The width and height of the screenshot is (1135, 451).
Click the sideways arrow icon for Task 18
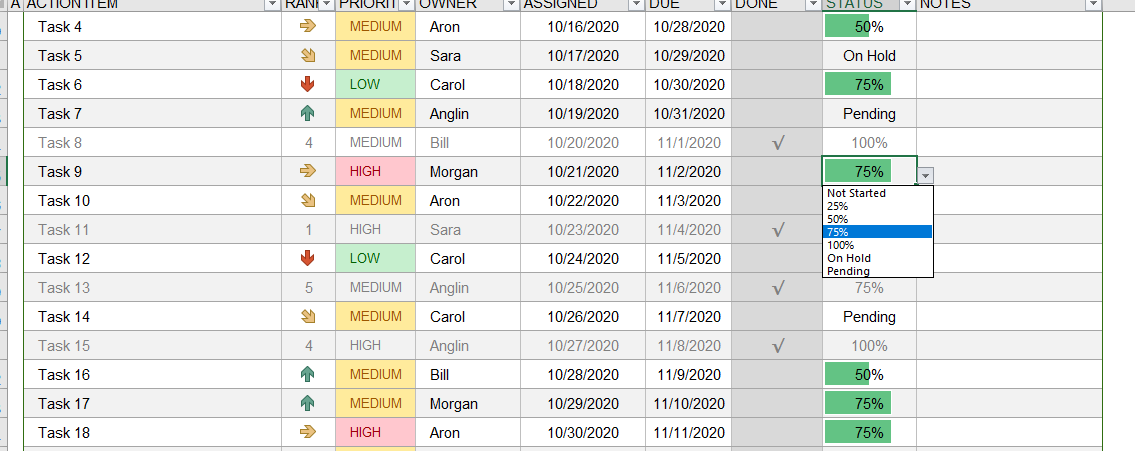coord(308,432)
